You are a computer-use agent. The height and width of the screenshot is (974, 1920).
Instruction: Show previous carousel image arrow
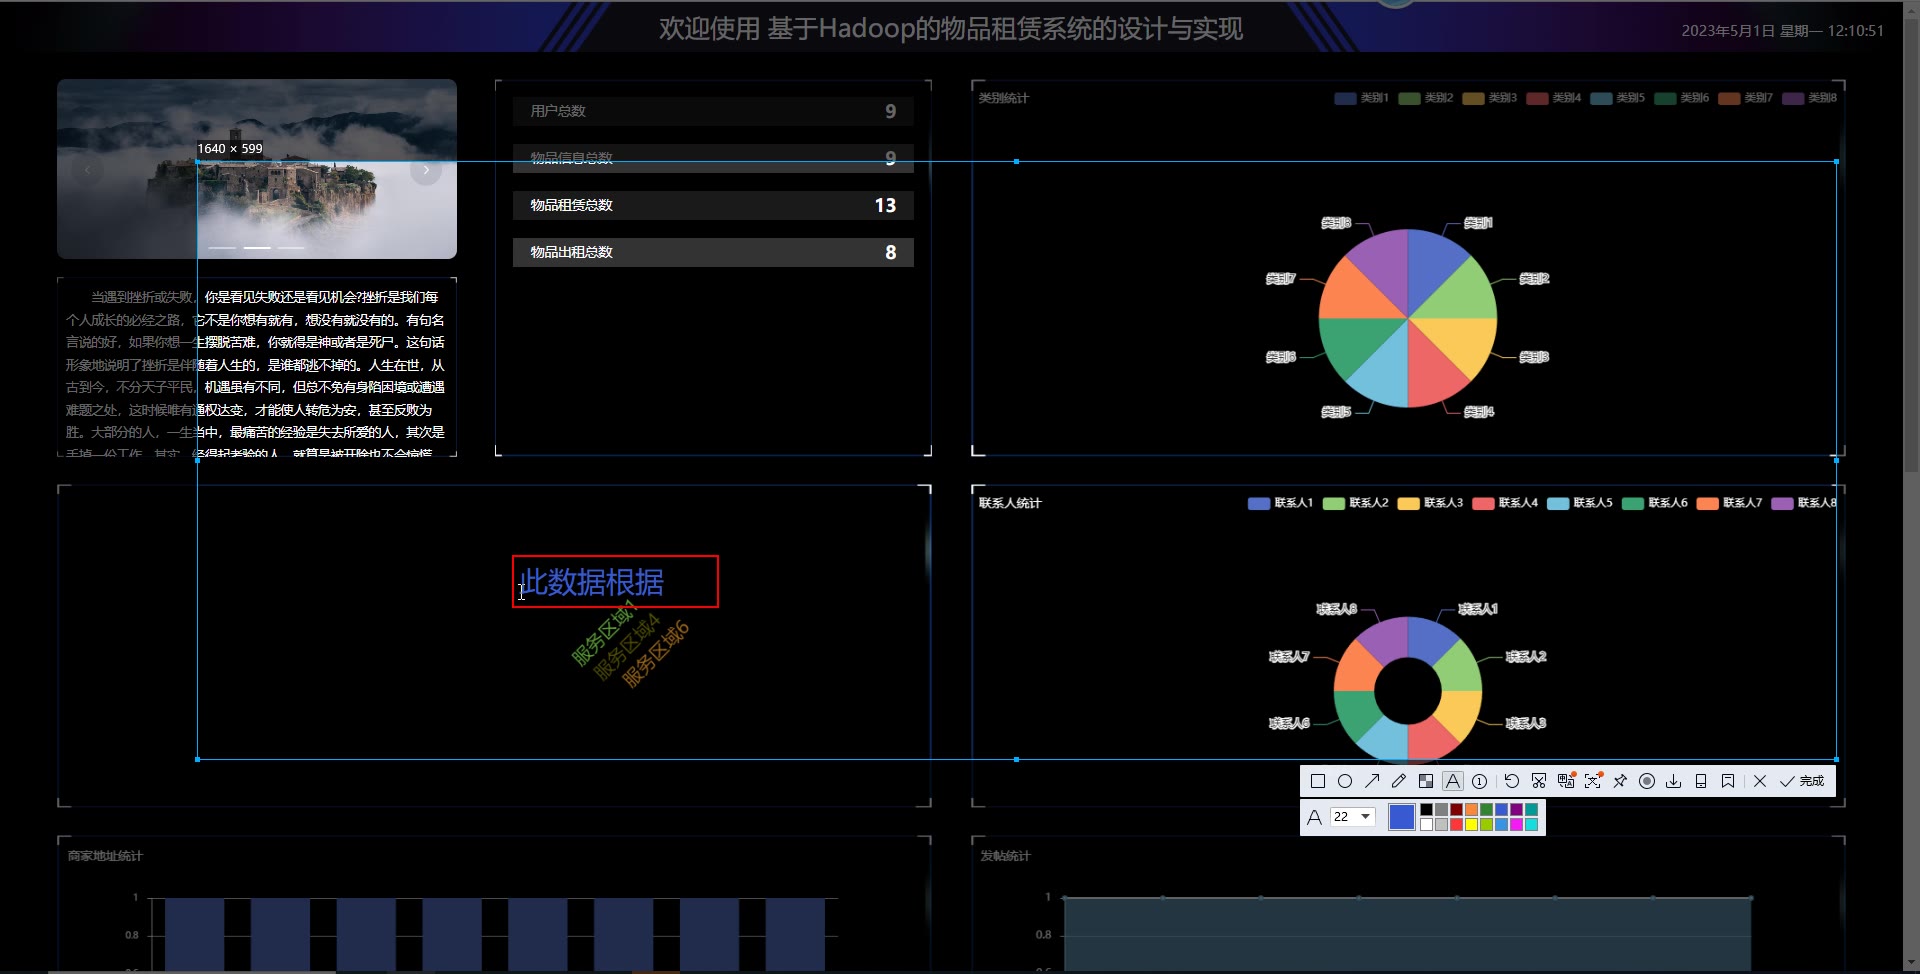[x=88, y=170]
